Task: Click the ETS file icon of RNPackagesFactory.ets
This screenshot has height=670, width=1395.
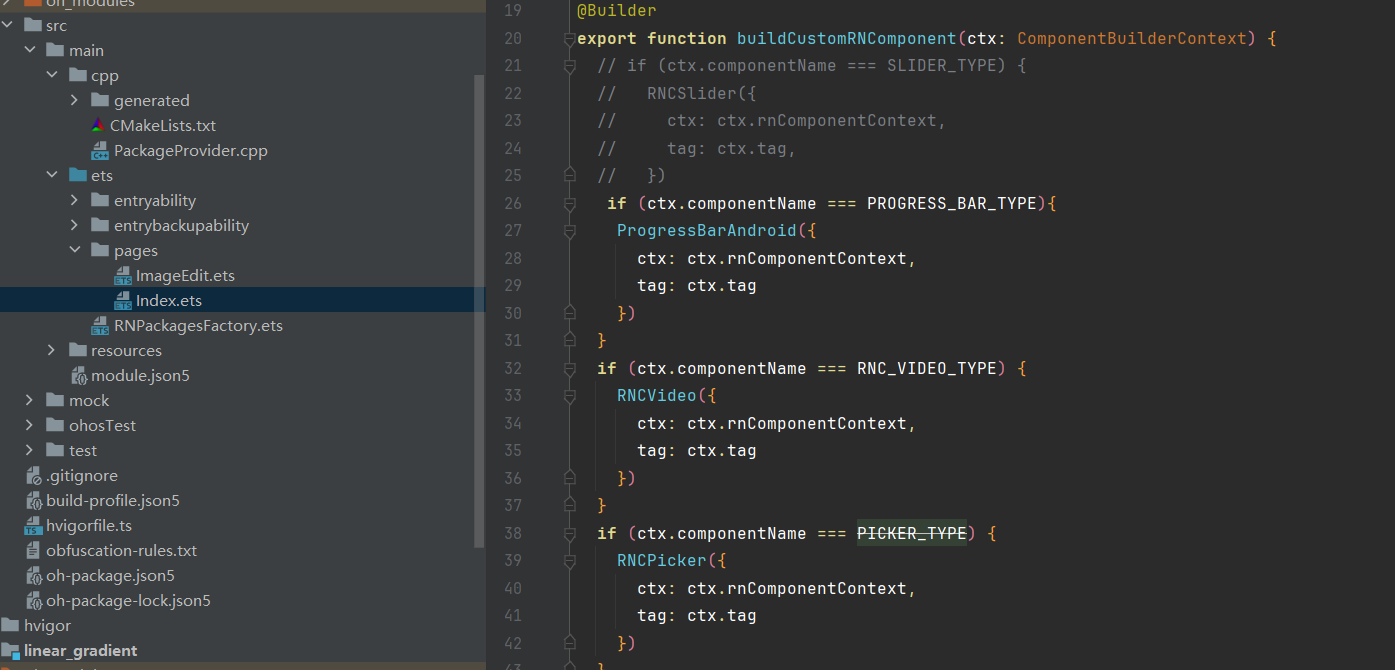Action: (100, 326)
